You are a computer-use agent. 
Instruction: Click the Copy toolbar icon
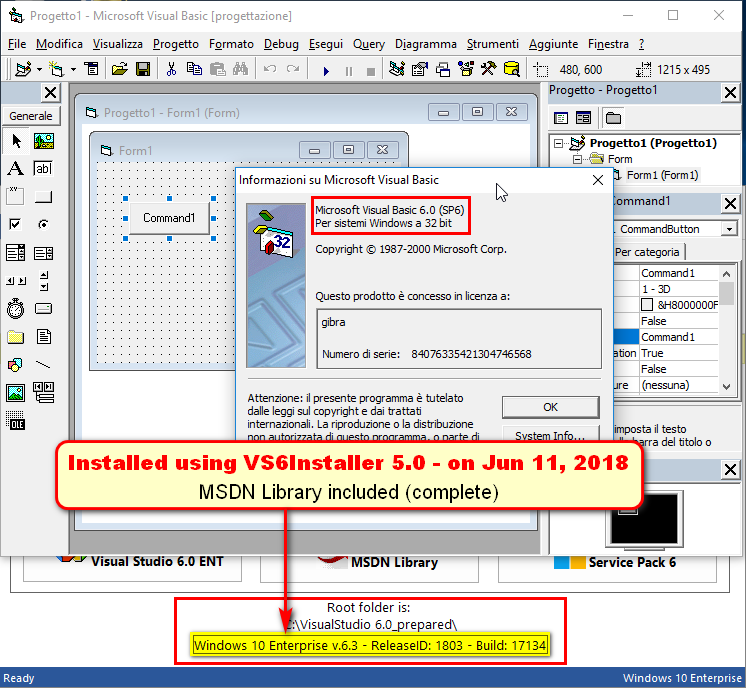tap(194, 69)
